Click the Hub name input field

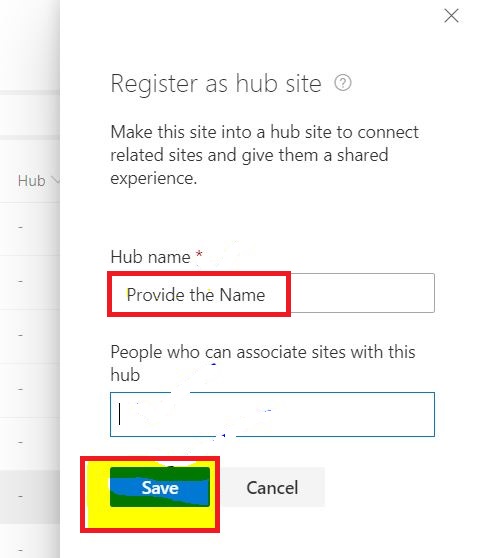272,293
